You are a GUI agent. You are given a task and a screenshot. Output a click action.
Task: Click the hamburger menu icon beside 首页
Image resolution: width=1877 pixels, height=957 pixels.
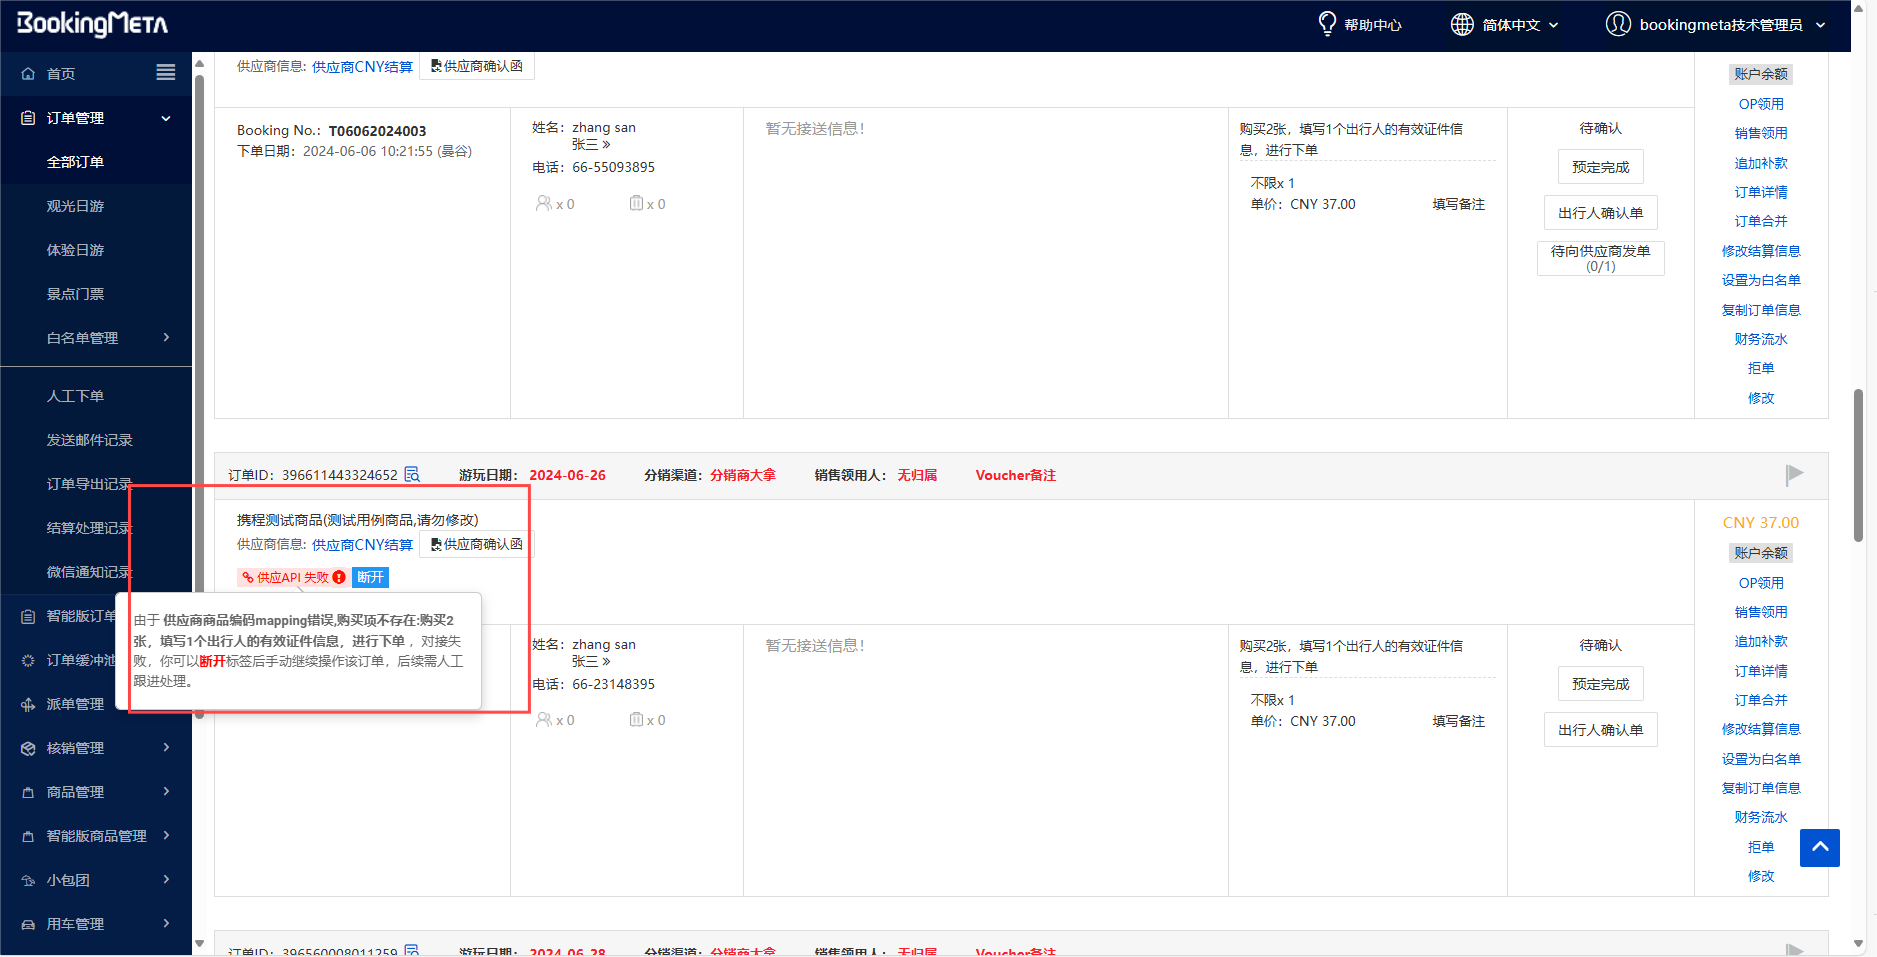[166, 73]
